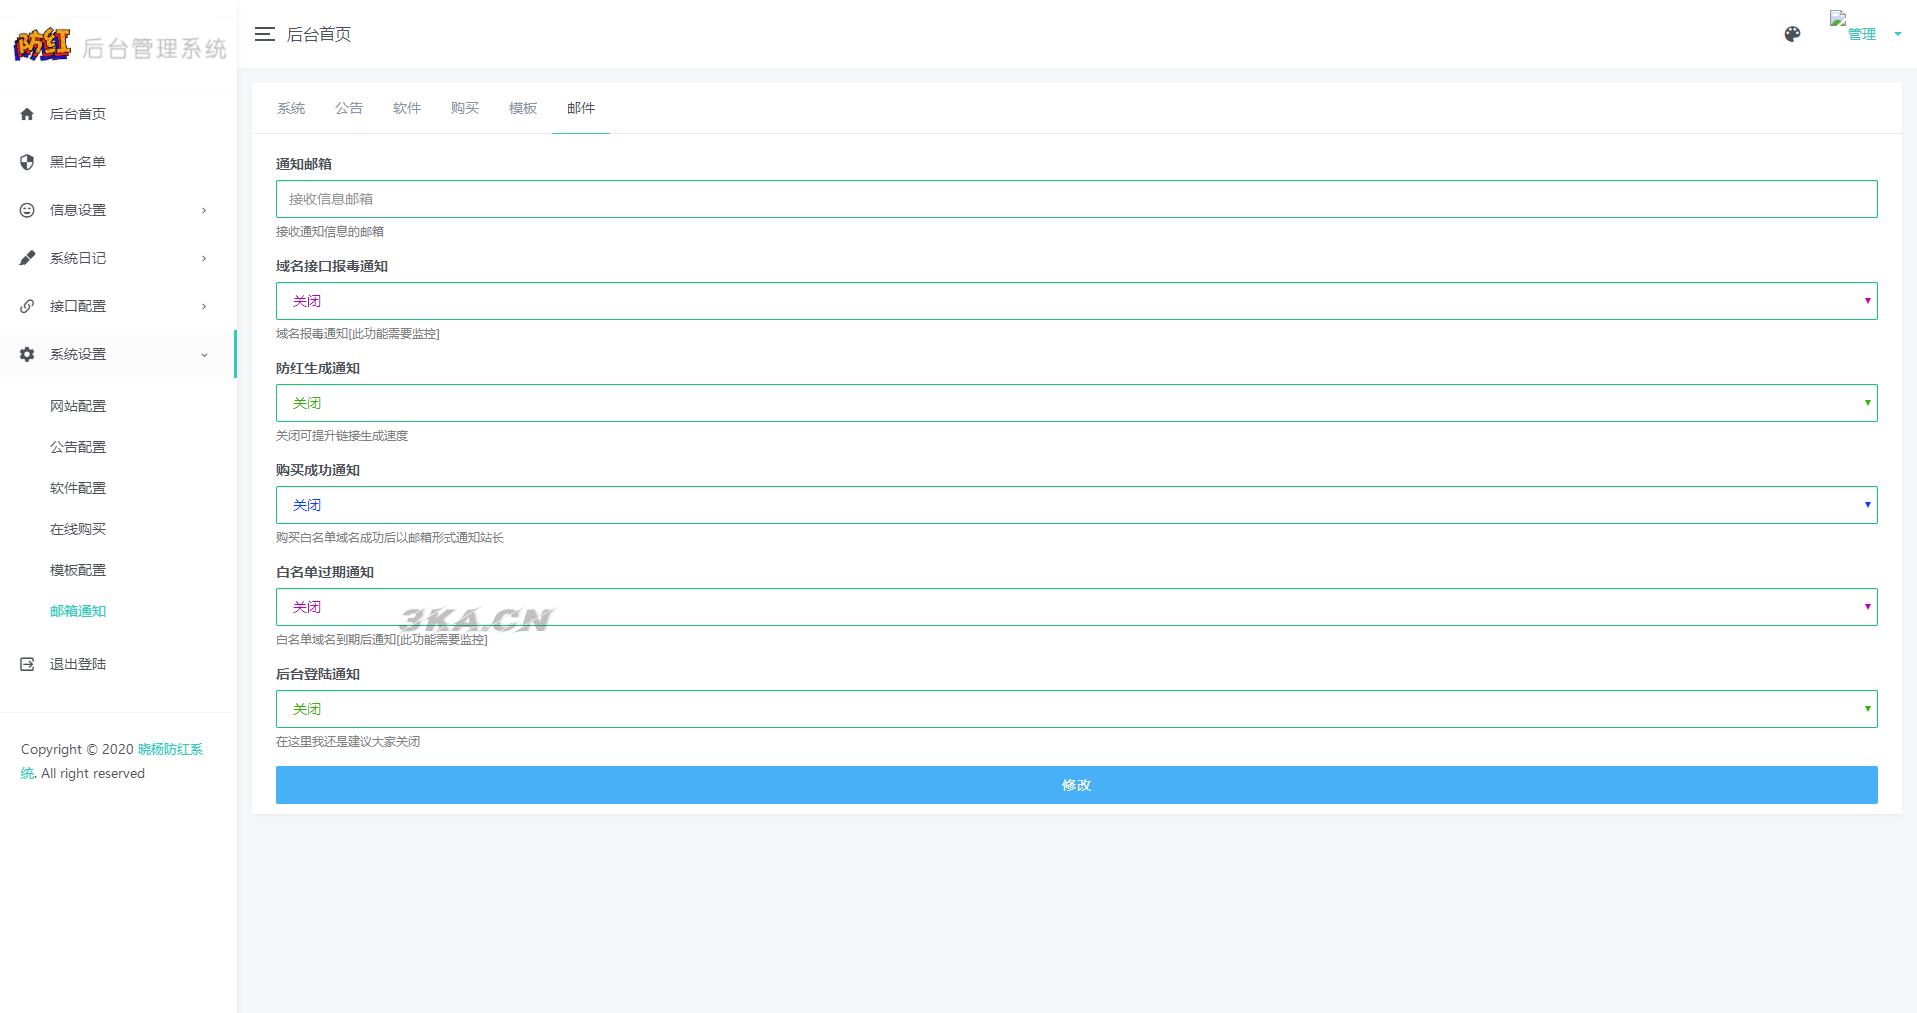Click hint text 在这里我还是建议大家关闭
This screenshot has height=1013, width=1917.
click(348, 742)
